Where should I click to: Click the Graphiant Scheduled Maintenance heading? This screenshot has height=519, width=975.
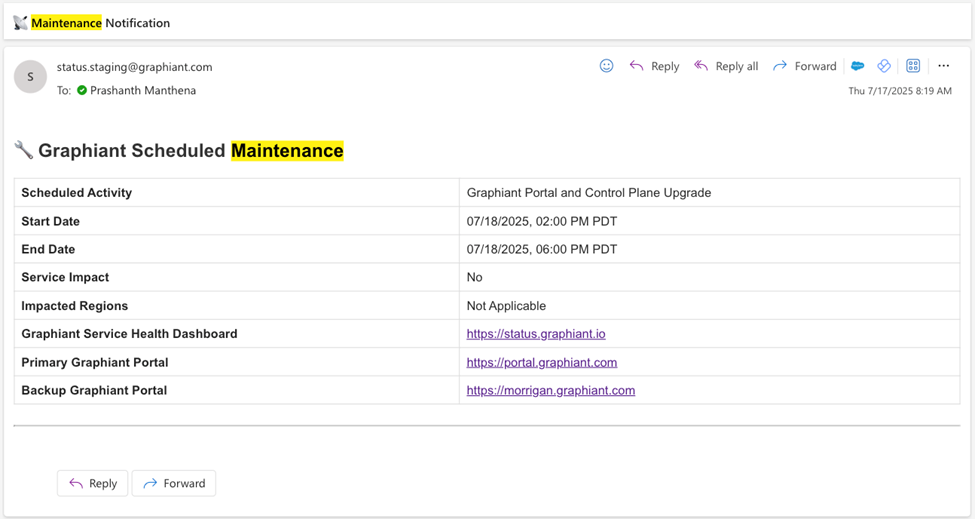191,150
